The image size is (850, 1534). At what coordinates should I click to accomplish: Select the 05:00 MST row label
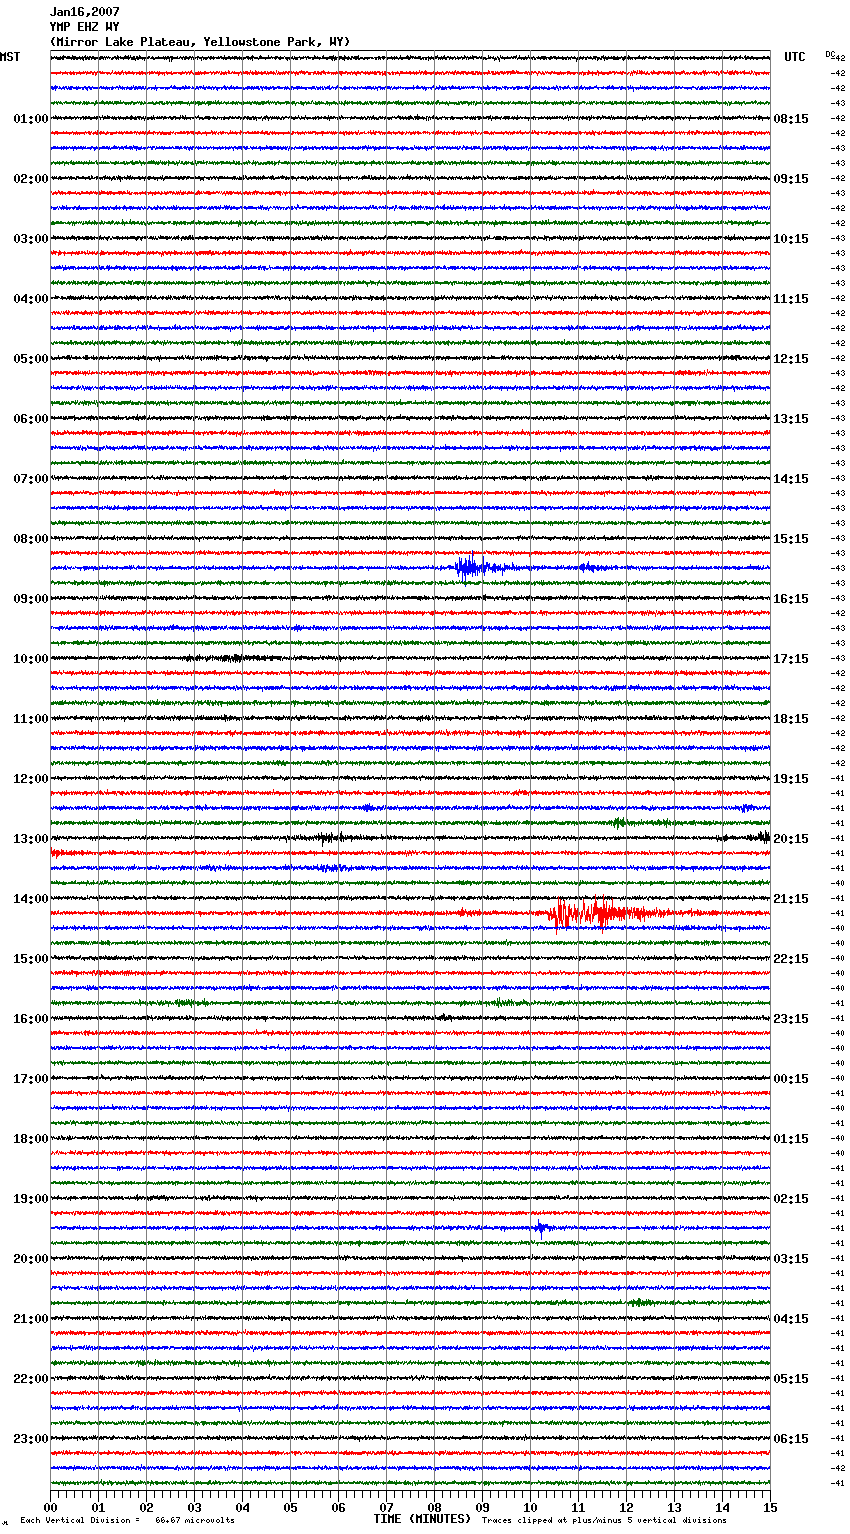pos(31,359)
